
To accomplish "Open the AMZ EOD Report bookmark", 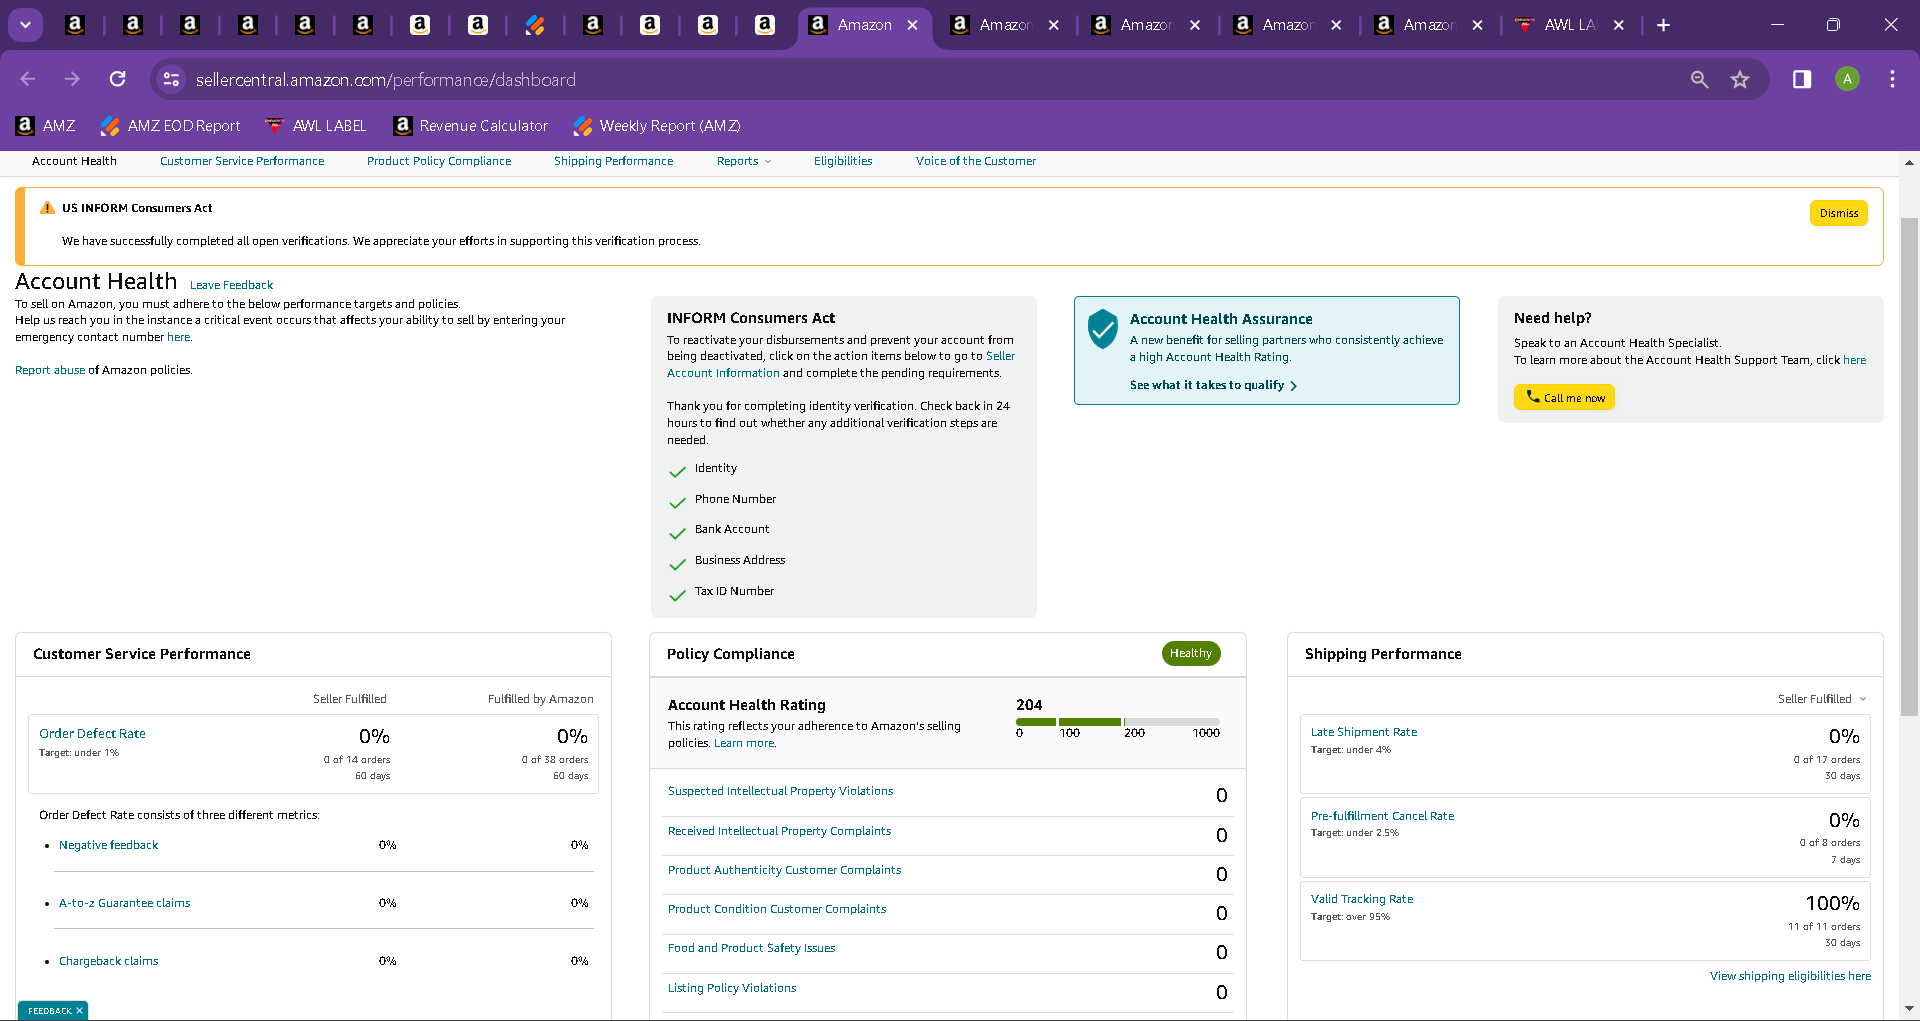I will pyautogui.click(x=170, y=126).
